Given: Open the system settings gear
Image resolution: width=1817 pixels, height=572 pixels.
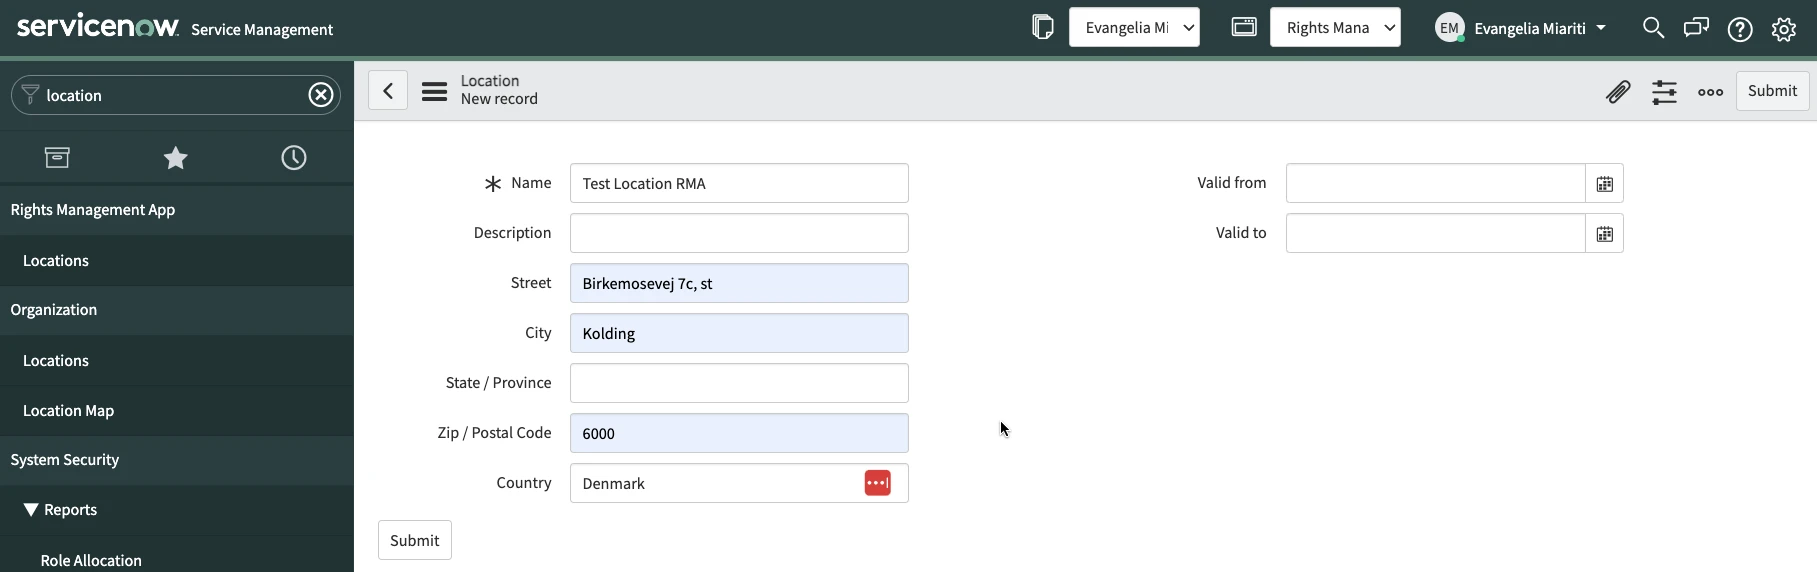Looking at the screenshot, I should [1783, 29].
